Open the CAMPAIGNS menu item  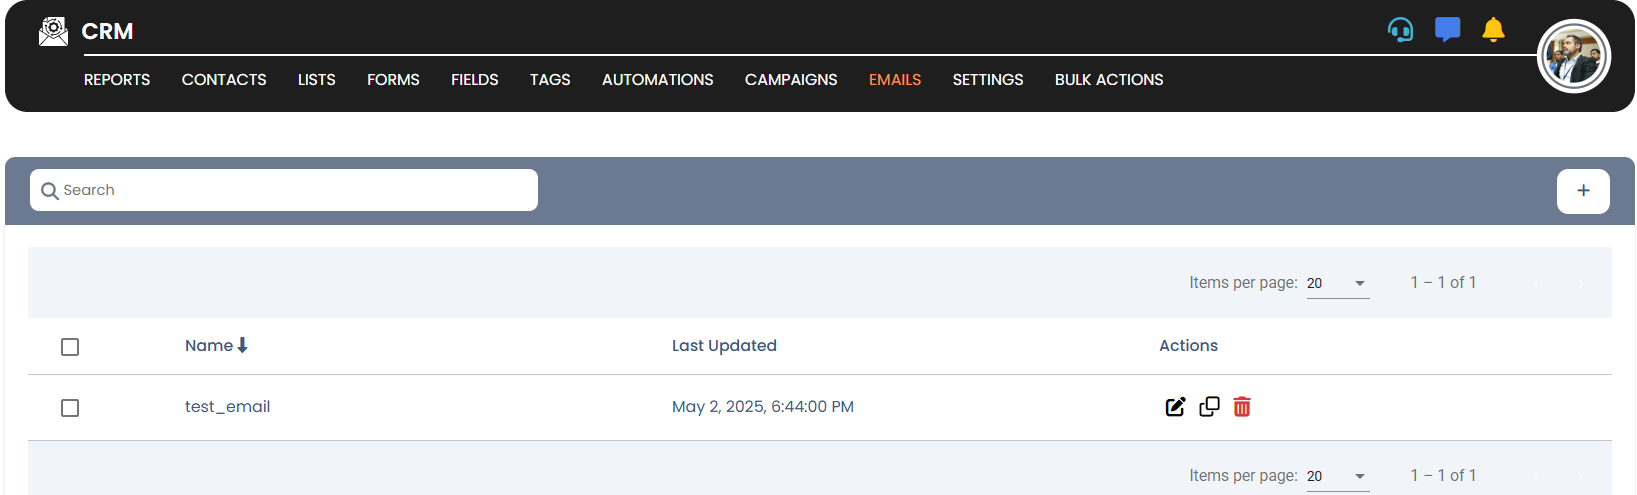(x=791, y=80)
